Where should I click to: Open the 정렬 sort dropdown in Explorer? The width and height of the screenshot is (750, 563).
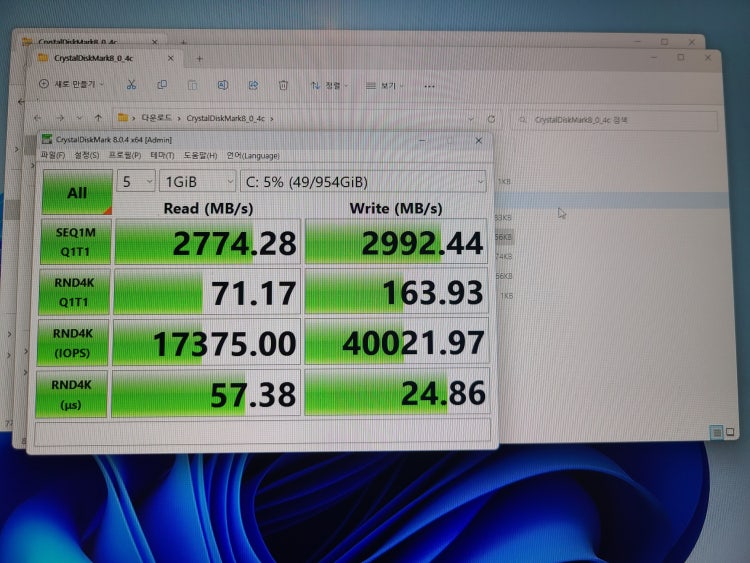coord(330,86)
